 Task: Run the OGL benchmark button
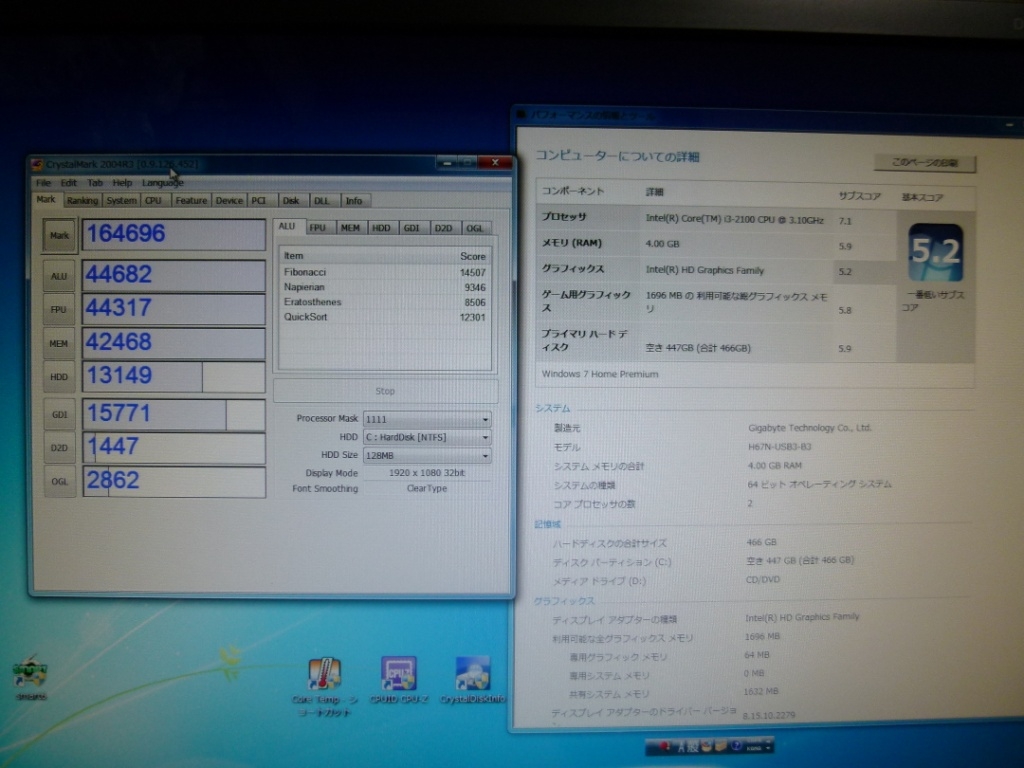59,482
